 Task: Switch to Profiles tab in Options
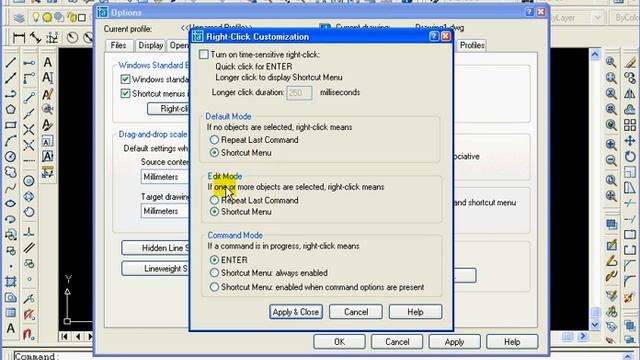pos(472,45)
